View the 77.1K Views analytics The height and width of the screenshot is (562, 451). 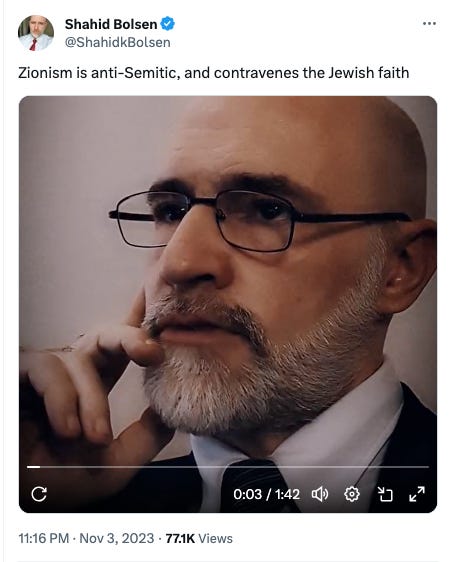pyautogui.click(x=199, y=538)
